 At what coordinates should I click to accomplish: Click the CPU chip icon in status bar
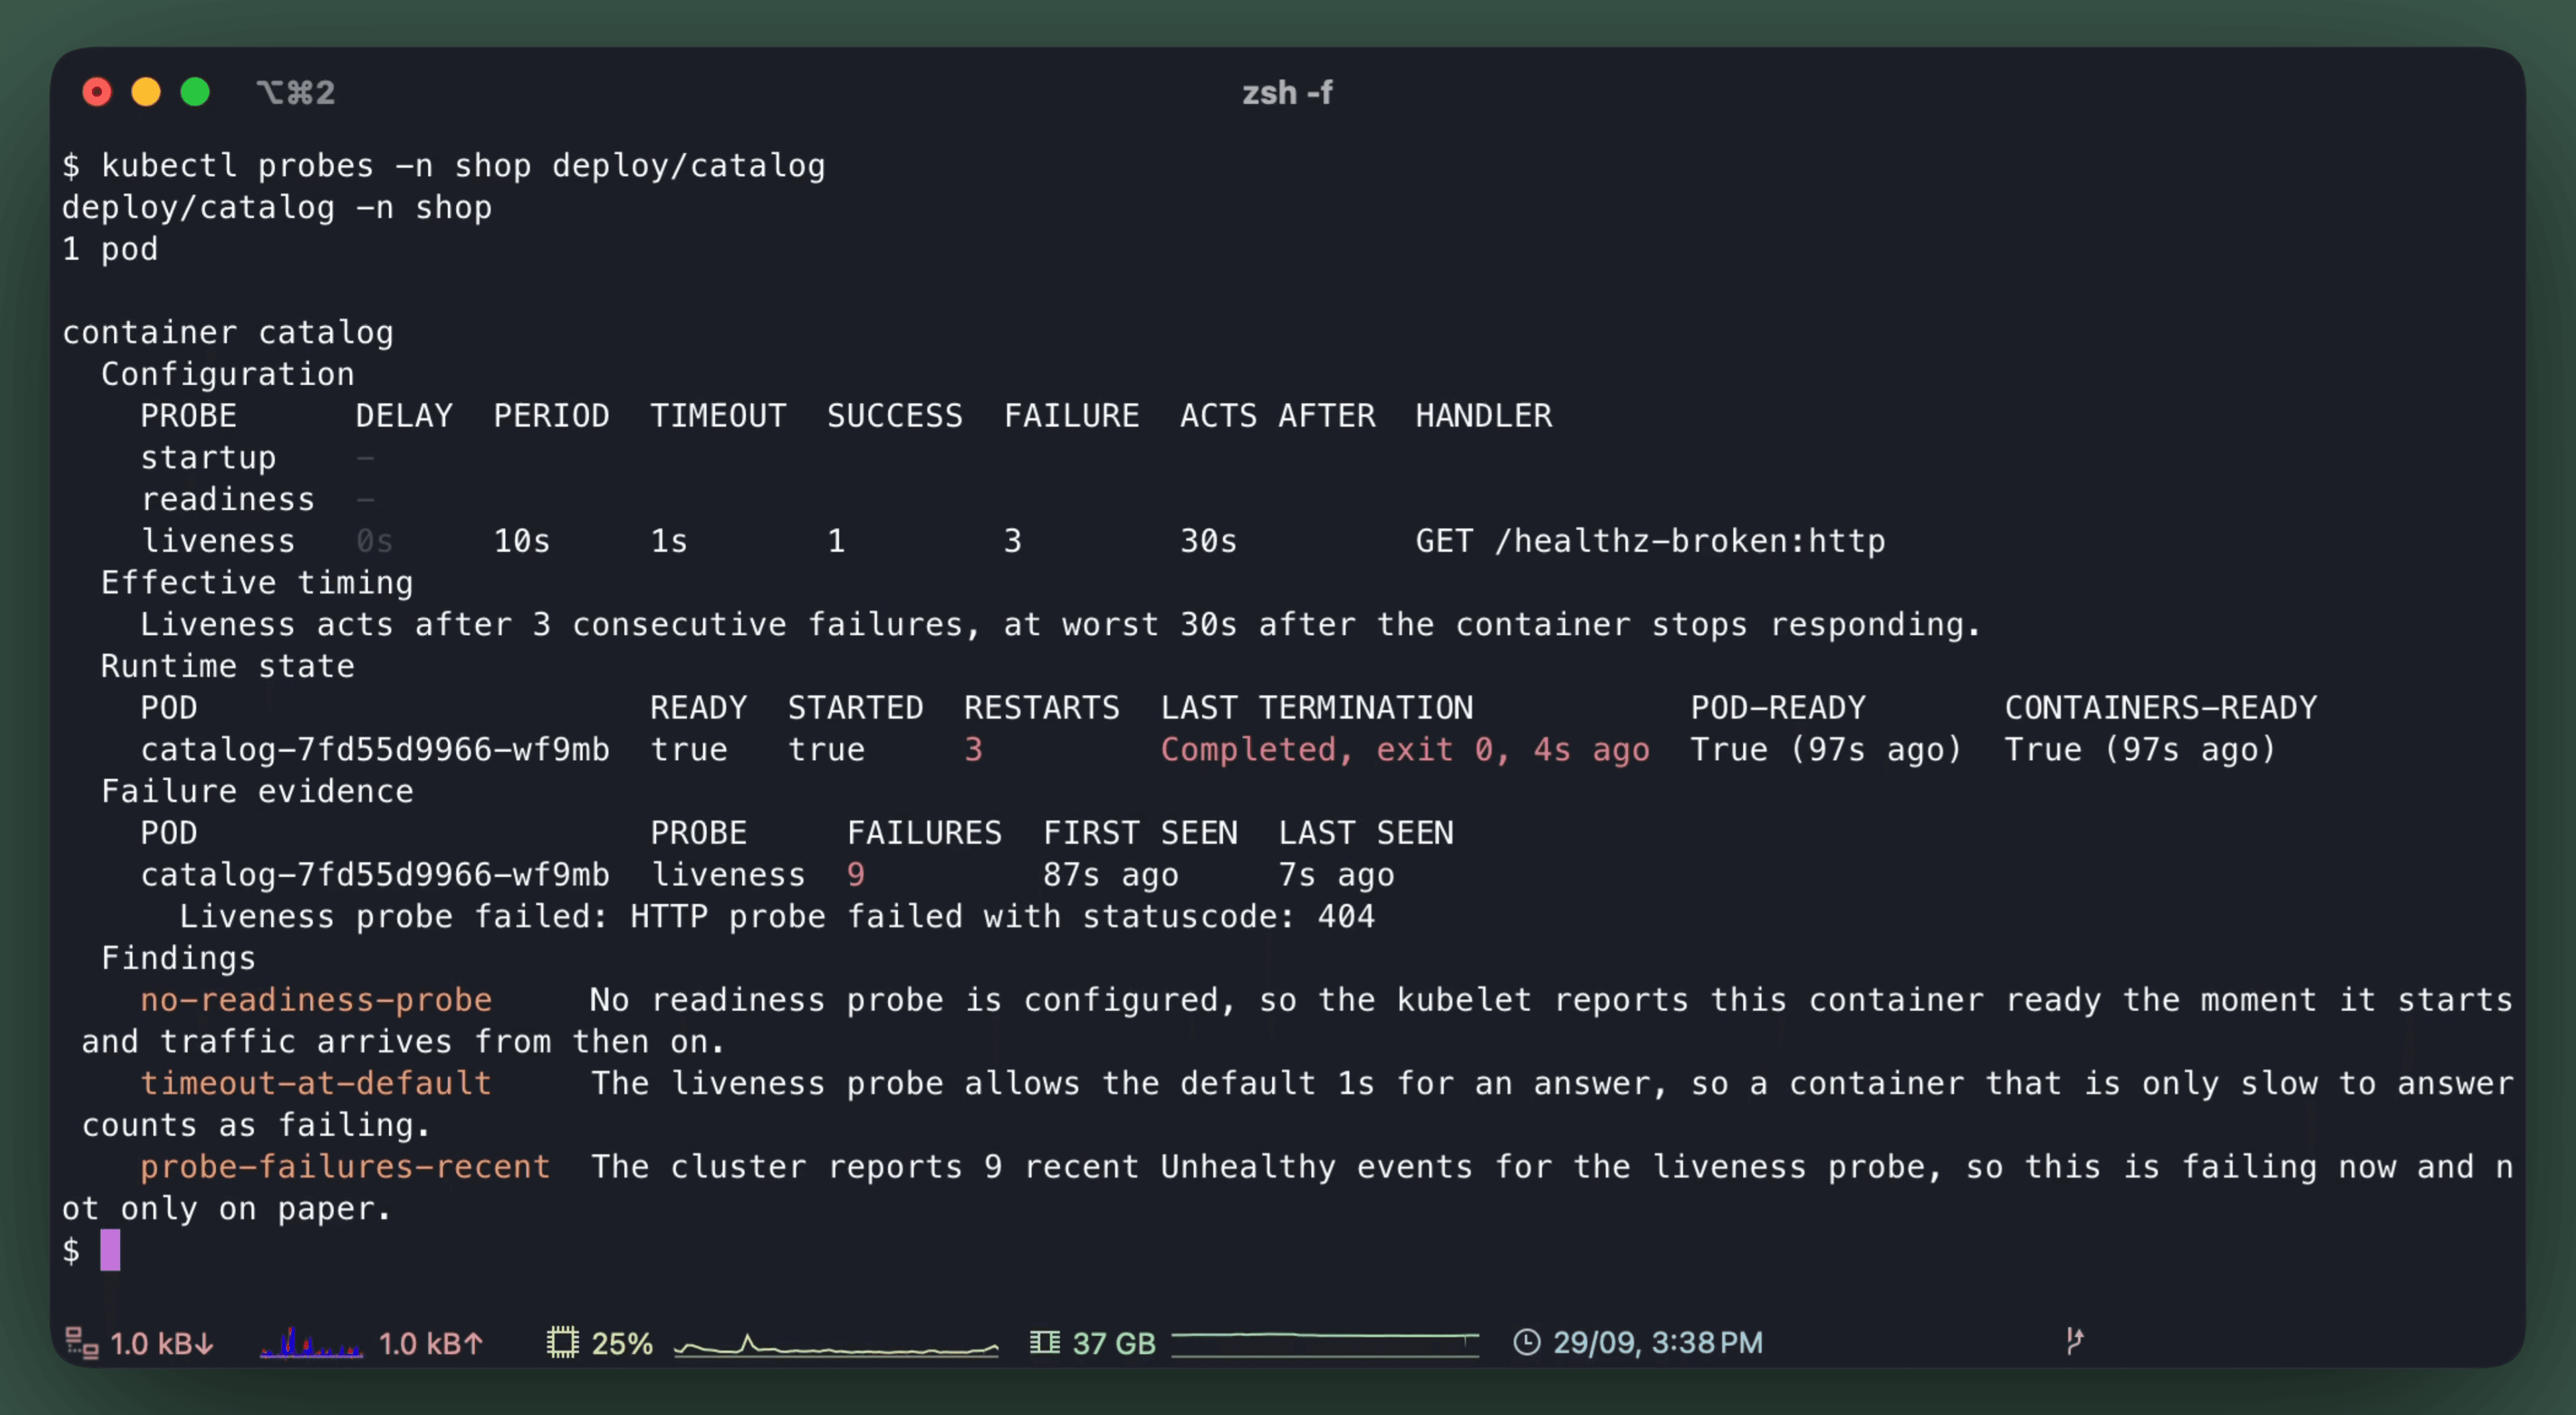click(x=563, y=1343)
